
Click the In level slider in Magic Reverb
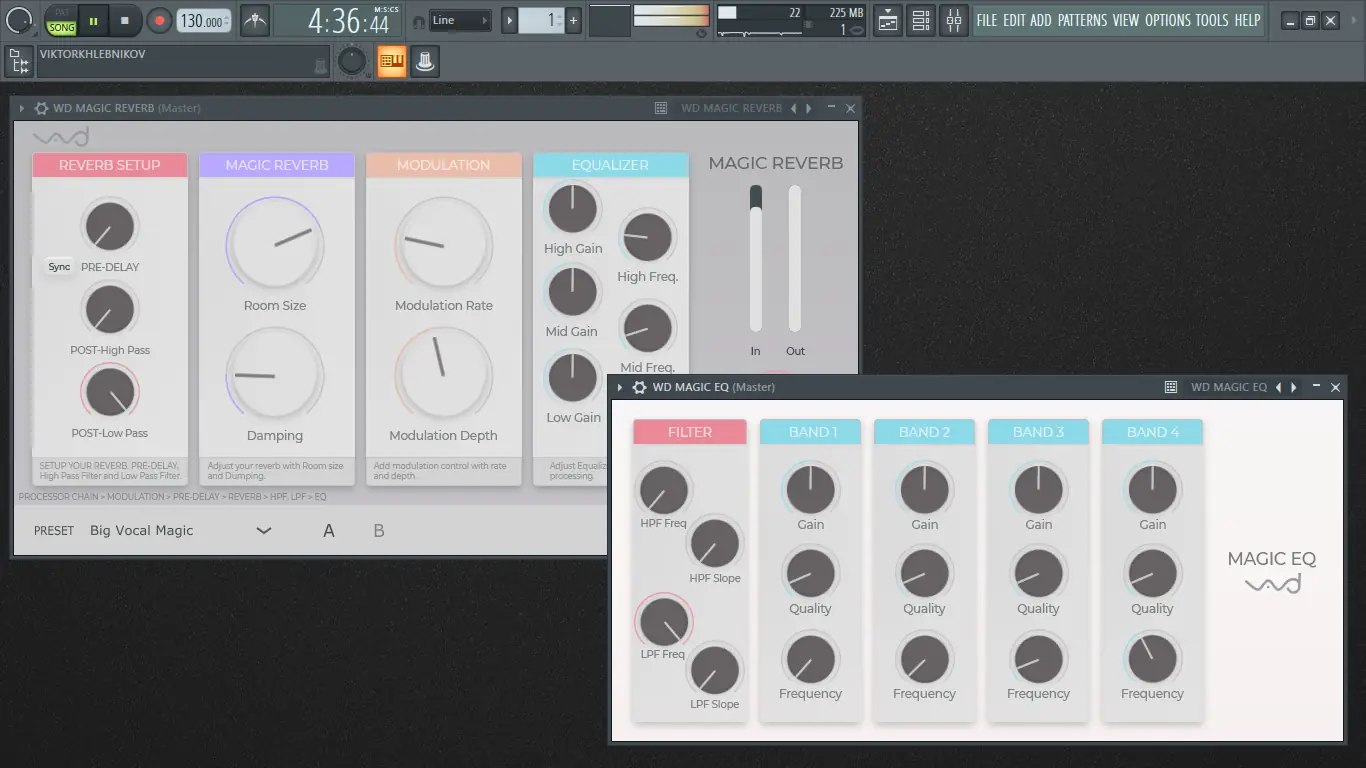pos(756,258)
